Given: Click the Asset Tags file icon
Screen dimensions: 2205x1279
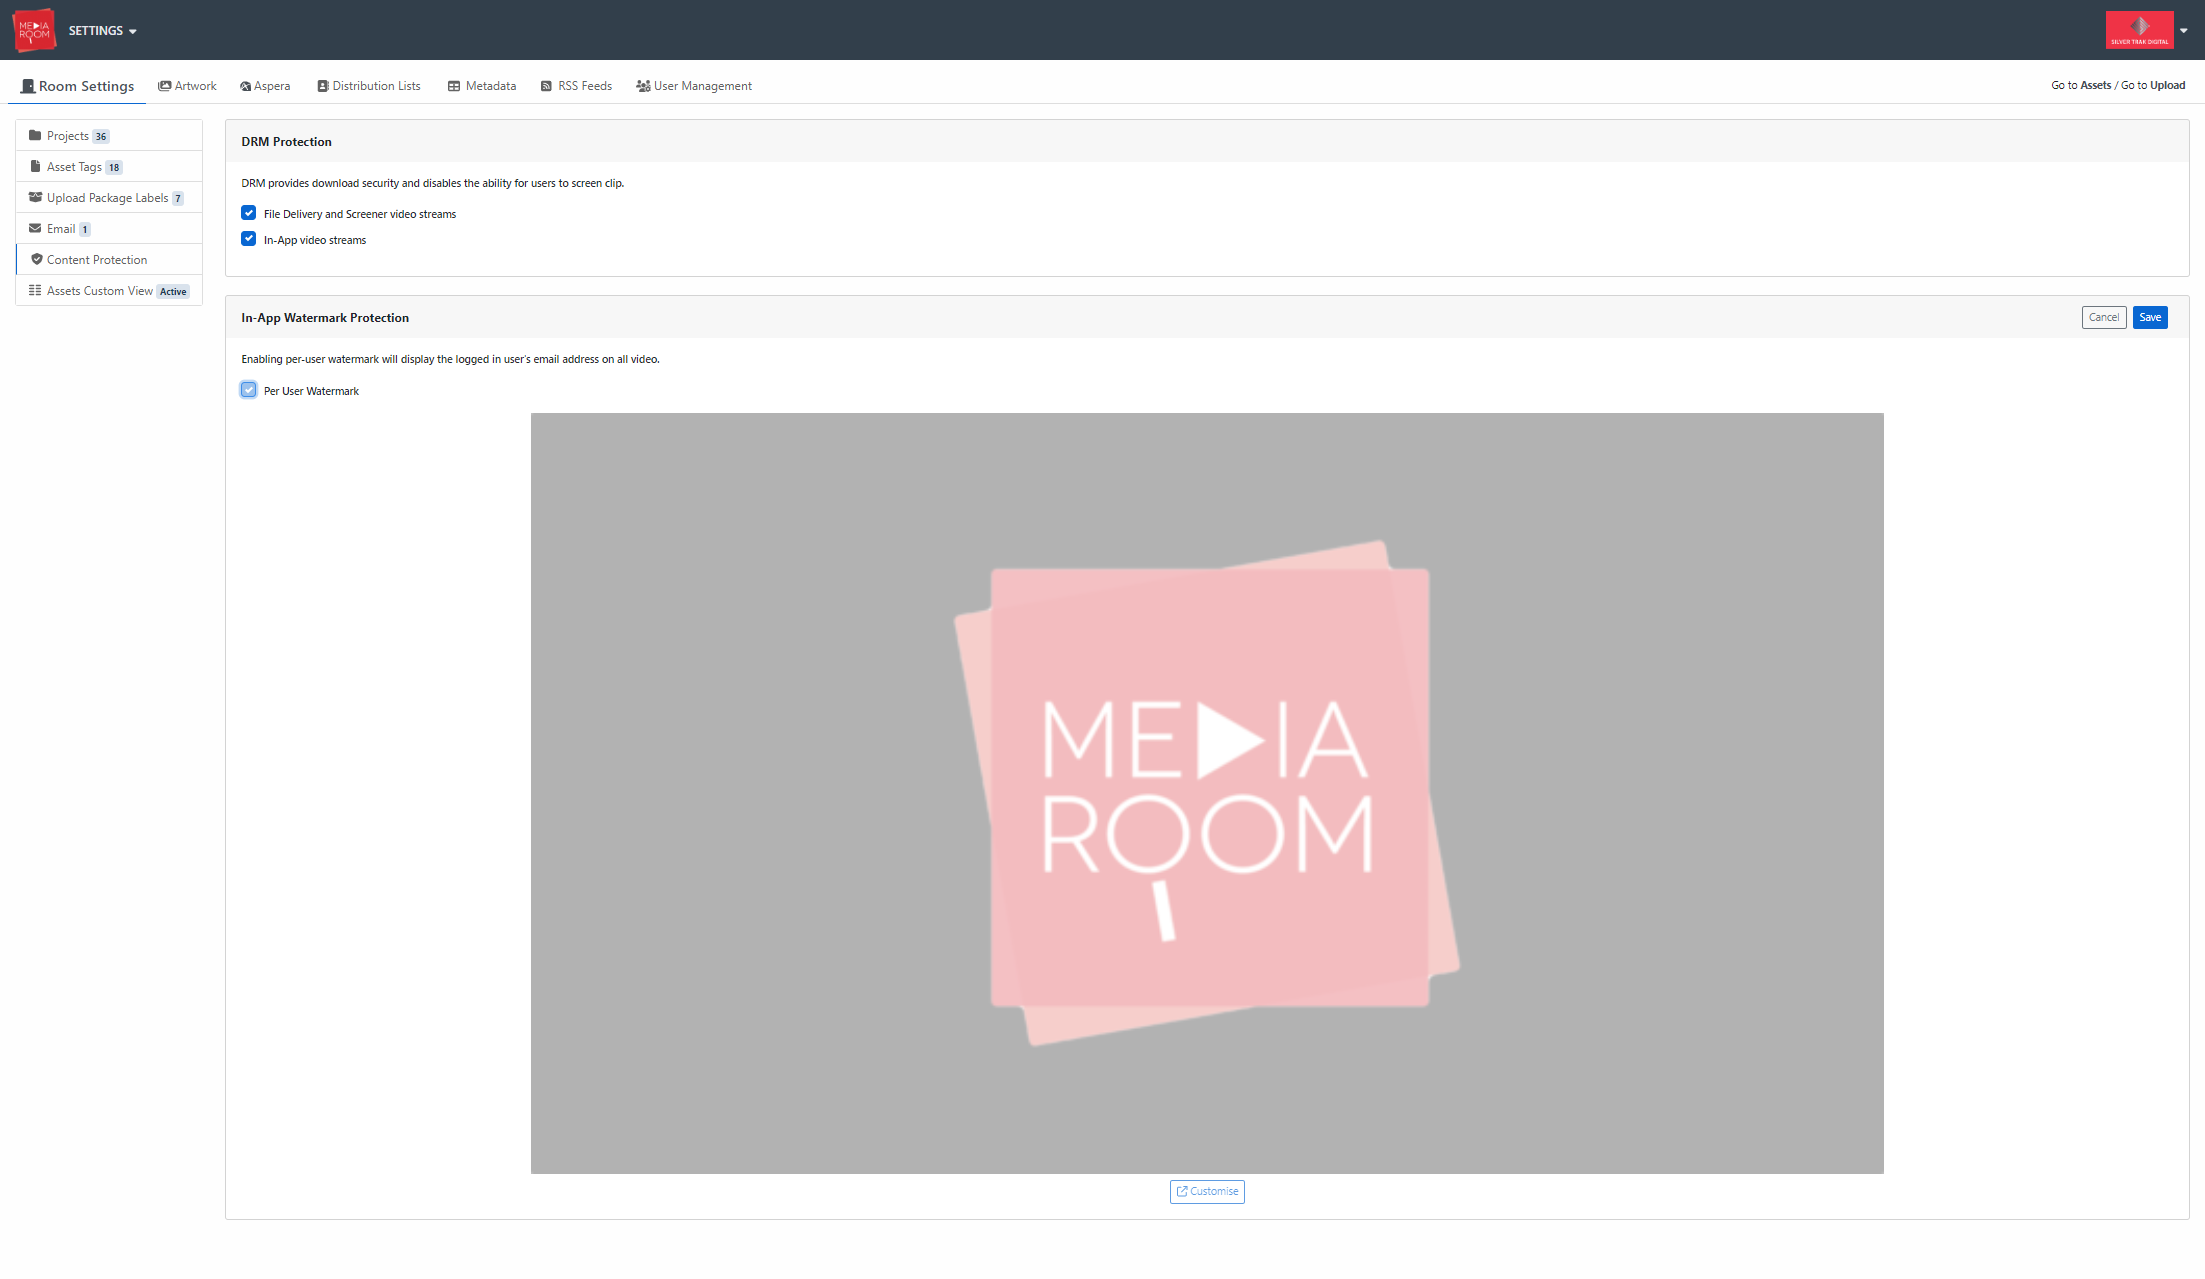Looking at the screenshot, I should point(35,166).
